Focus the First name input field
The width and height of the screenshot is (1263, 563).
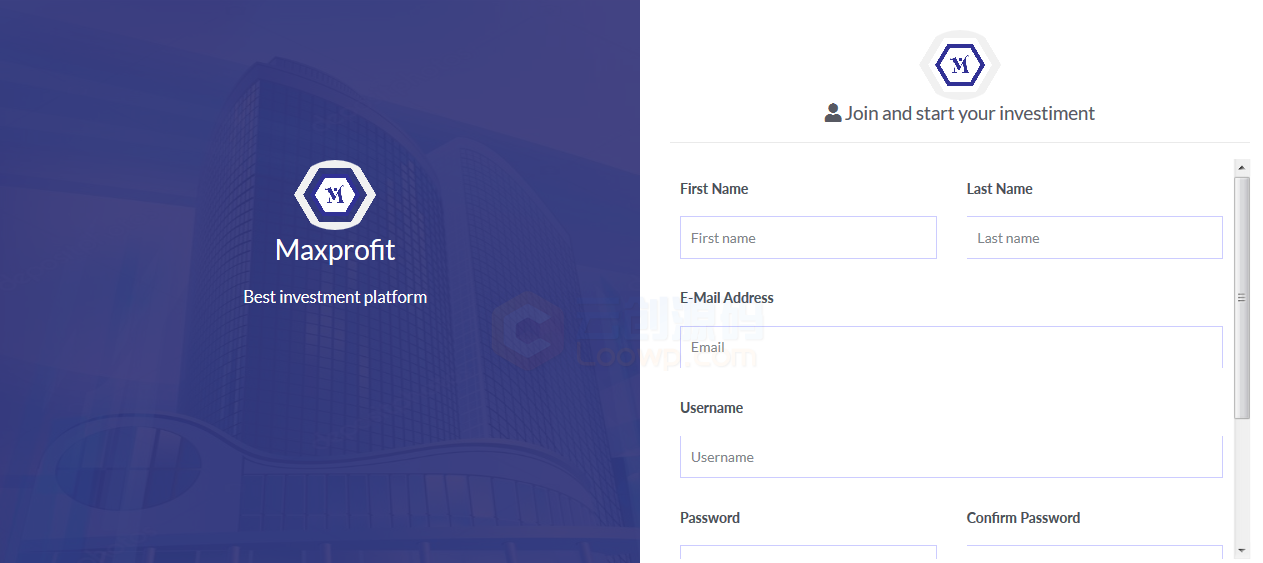pos(808,238)
